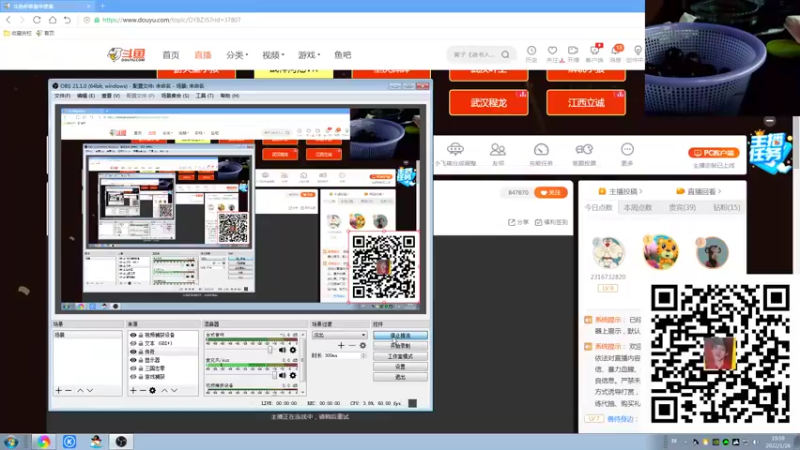The image size is (800, 450).
Task: Mute the 麦克风/Aux speaker icon
Action: [282, 376]
